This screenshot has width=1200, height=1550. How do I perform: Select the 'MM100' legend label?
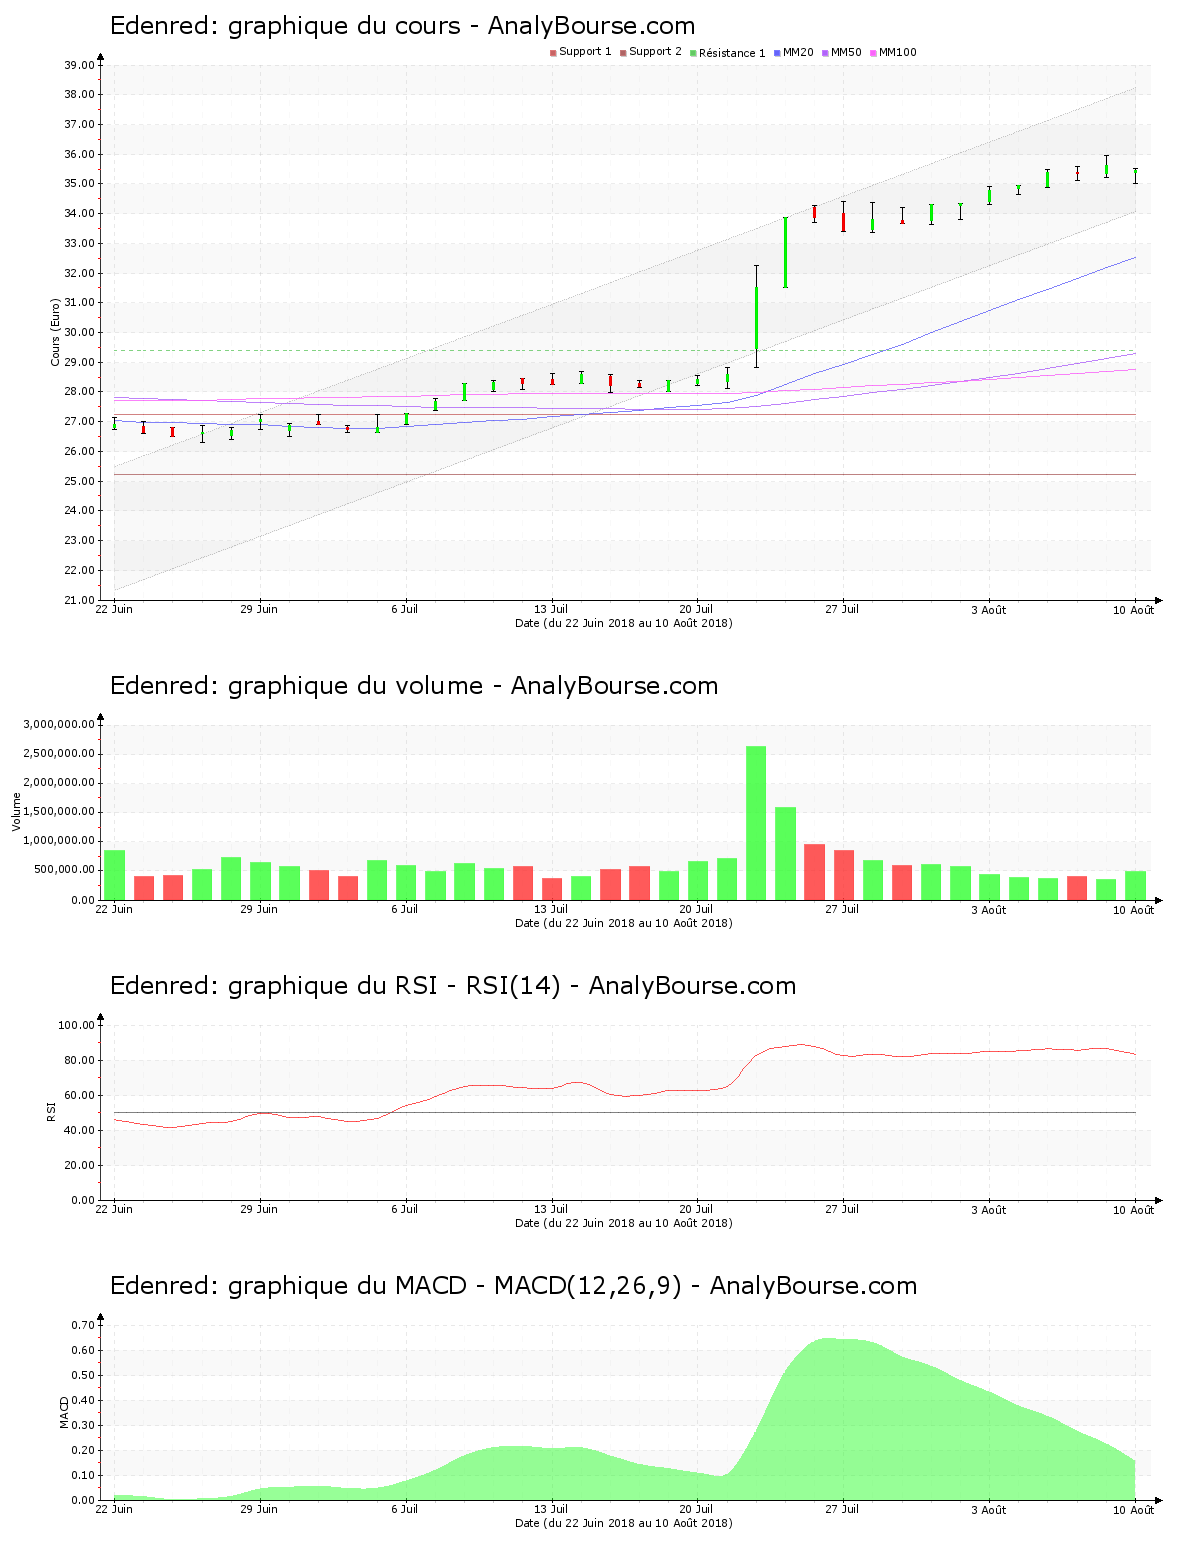click(898, 52)
